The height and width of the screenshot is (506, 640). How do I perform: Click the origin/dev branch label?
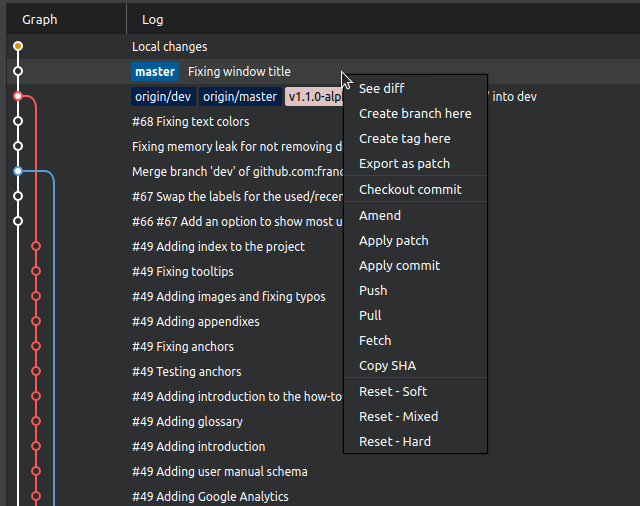pyautogui.click(x=163, y=97)
